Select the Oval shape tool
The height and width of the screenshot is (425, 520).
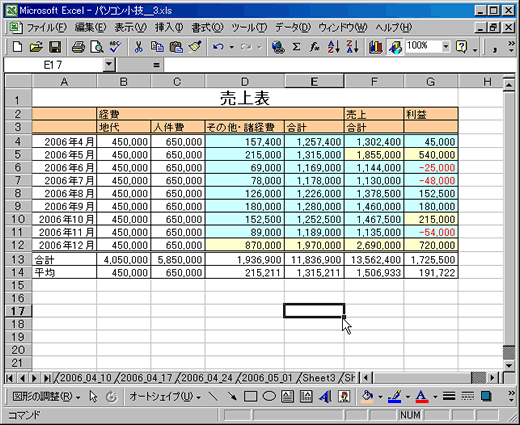[269, 396]
